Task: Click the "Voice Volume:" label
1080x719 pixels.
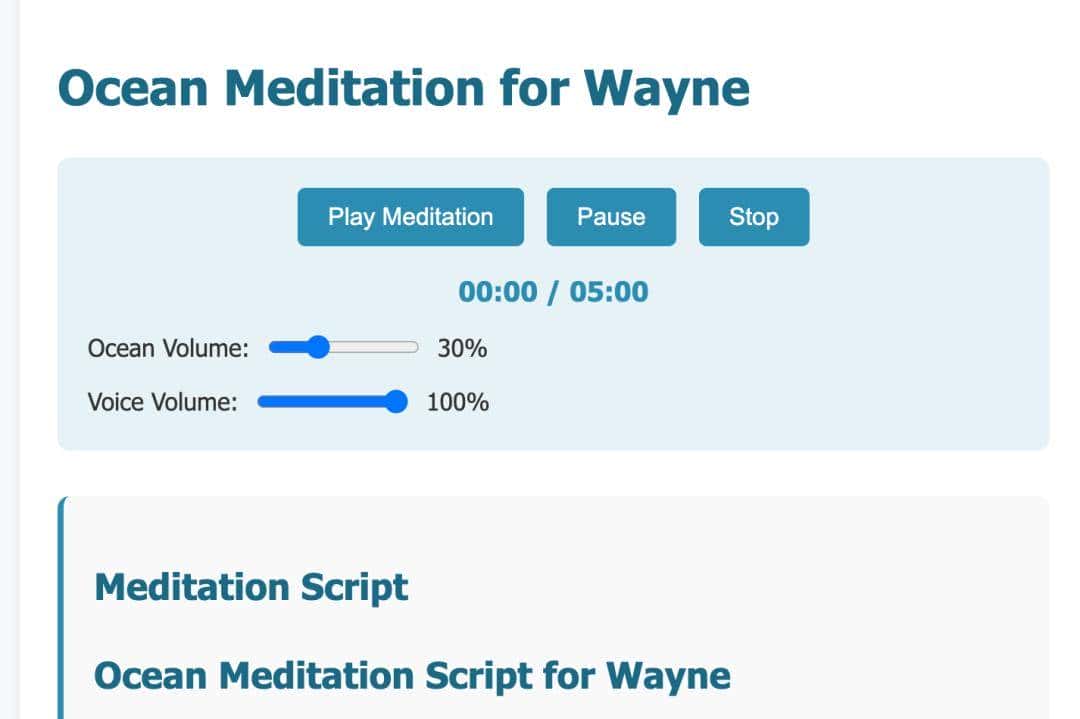Action: coord(163,402)
